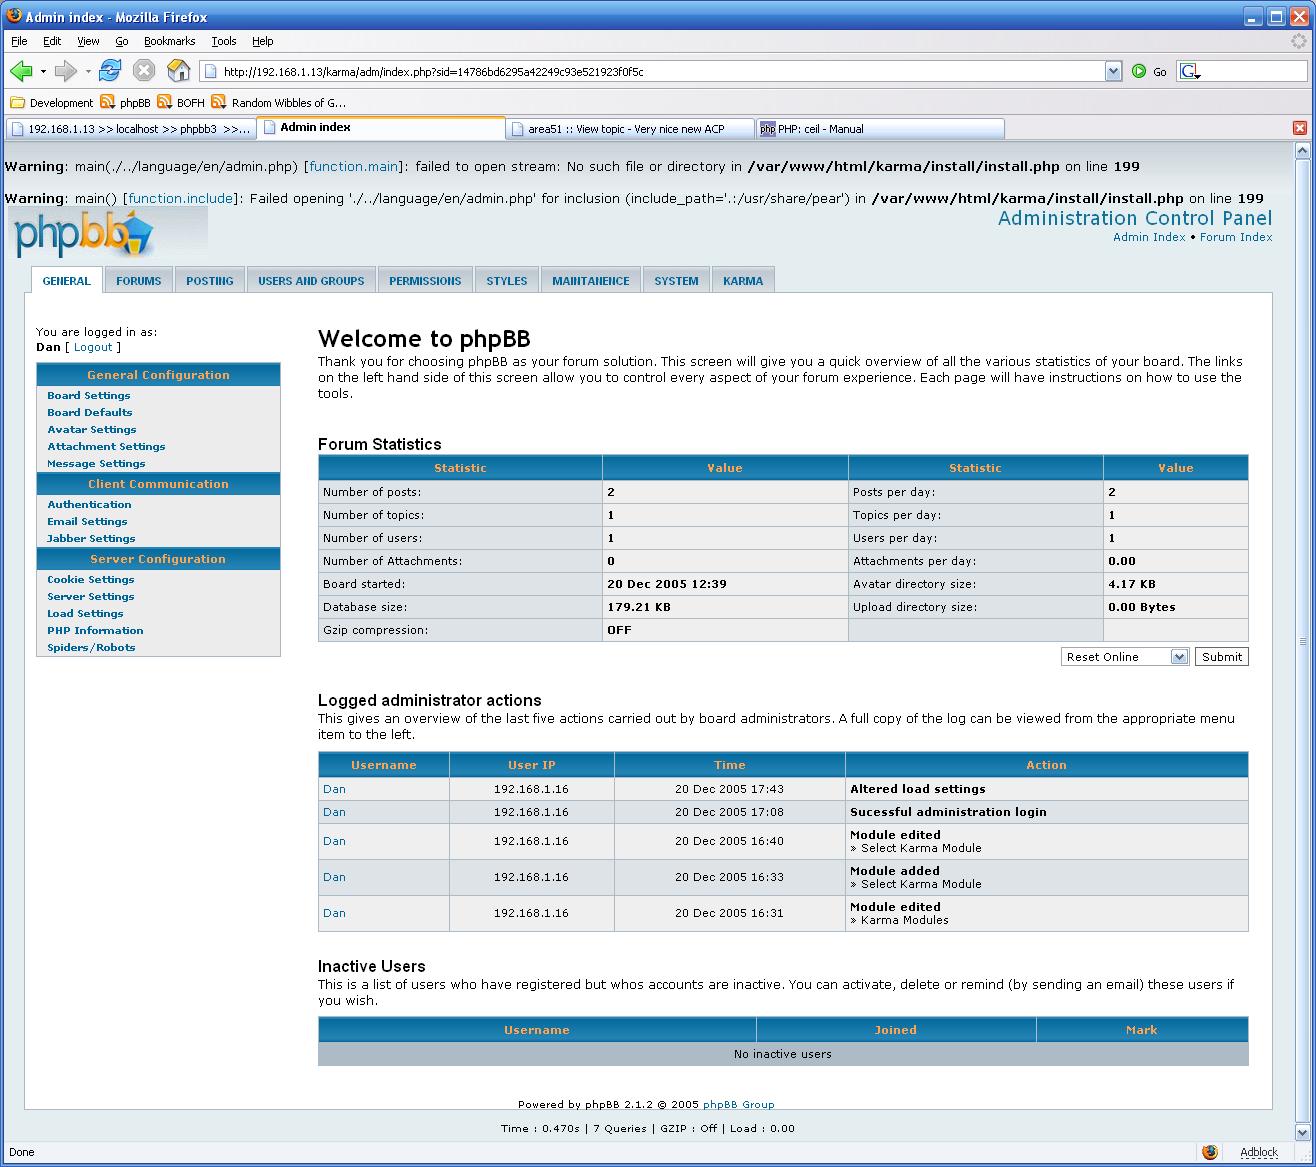1316x1167 pixels.
Task: Click the Stop loading icon
Action: [144, 71]
